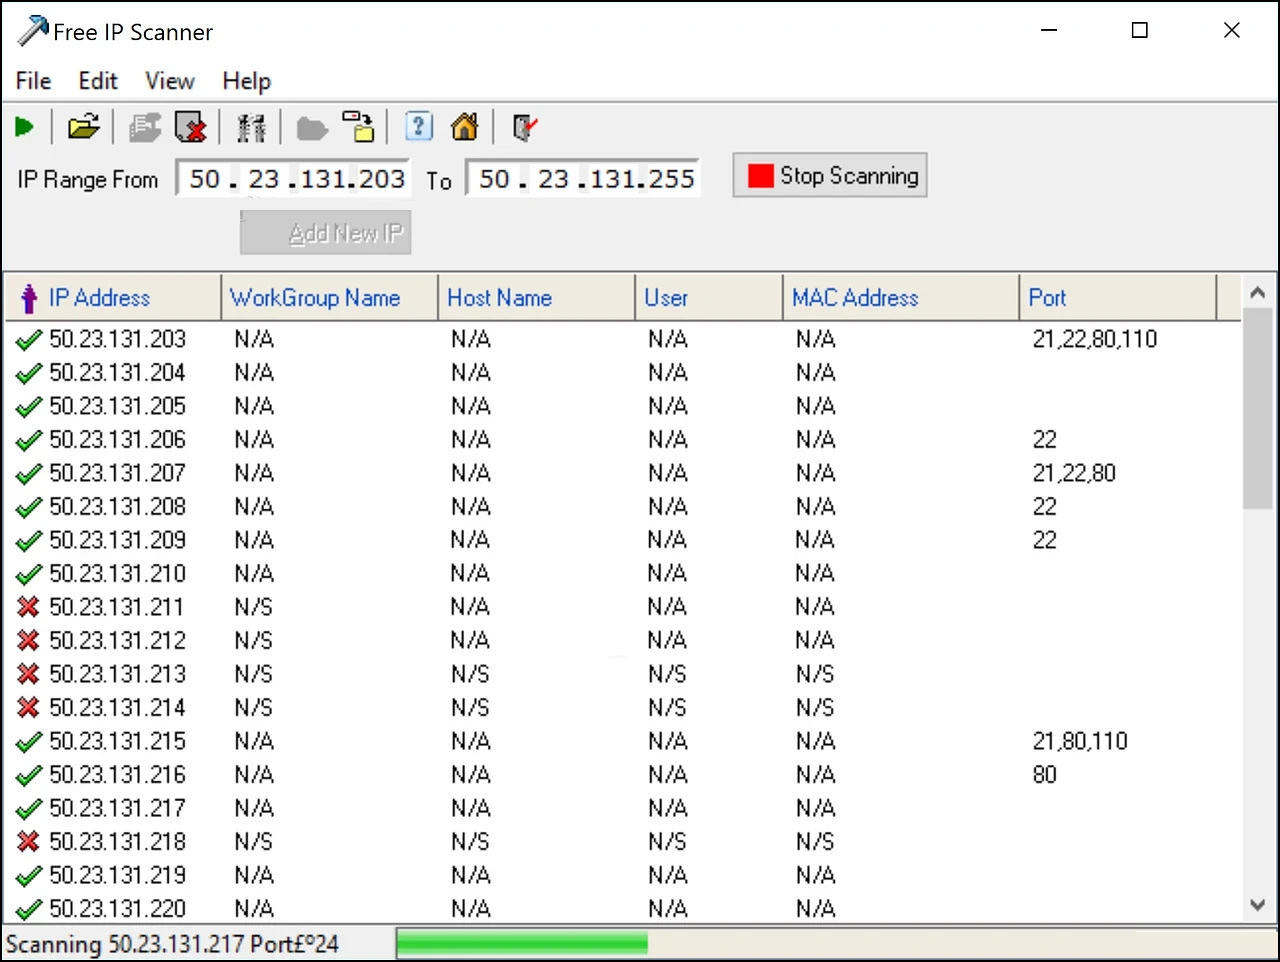Click the red X beside 50.23.131.211
The height and width of the screenshot is (962, 1280).
(28, 606)
